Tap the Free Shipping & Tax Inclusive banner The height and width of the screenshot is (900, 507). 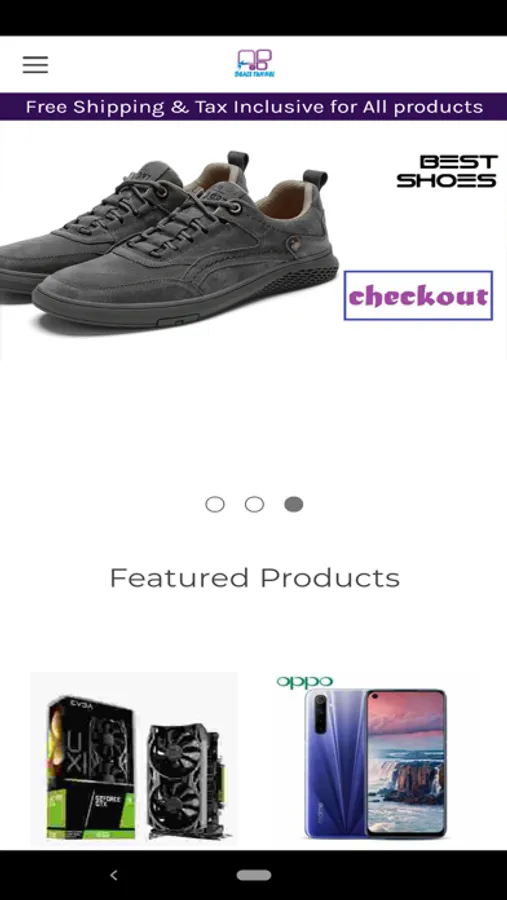[254, 107]
